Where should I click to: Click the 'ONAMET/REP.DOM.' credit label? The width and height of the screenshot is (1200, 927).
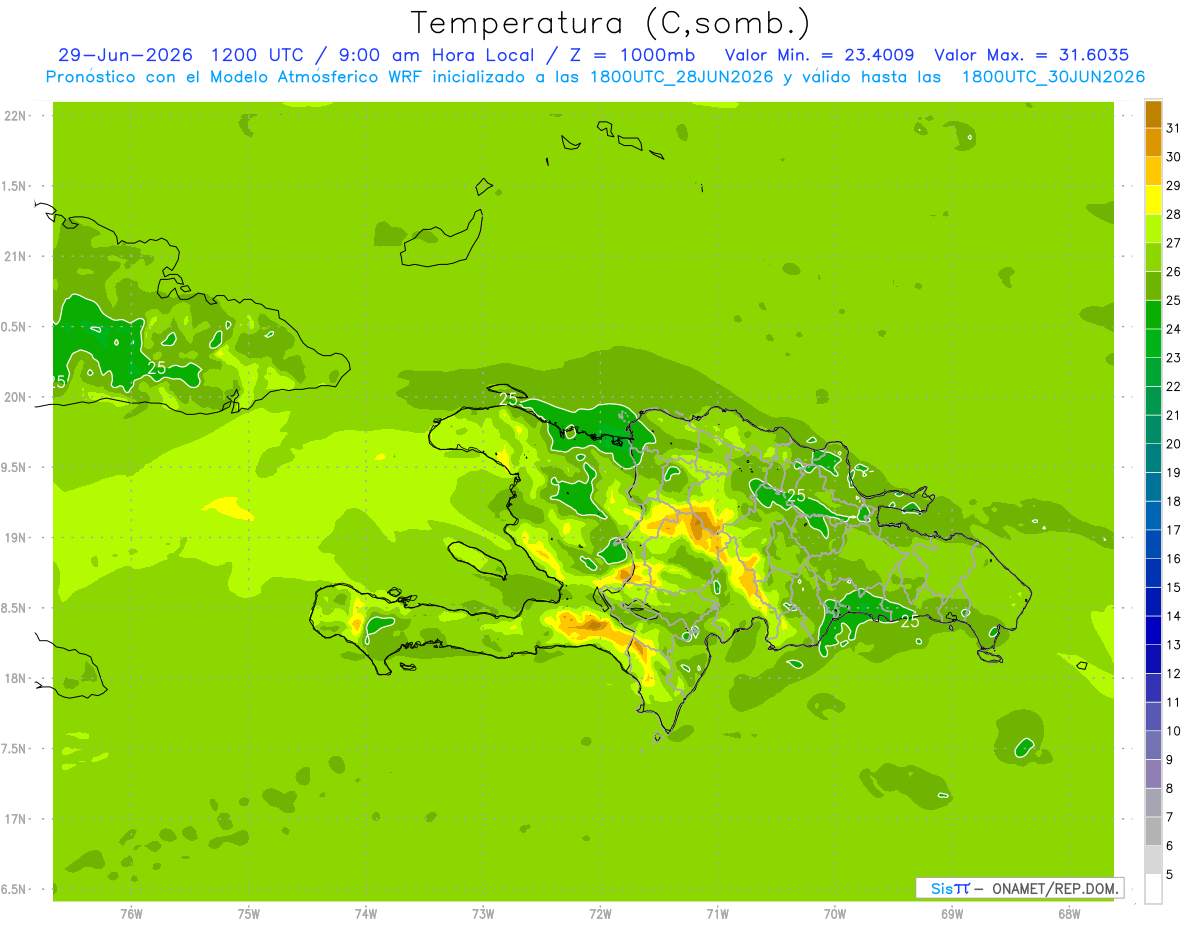point(1056,888)
